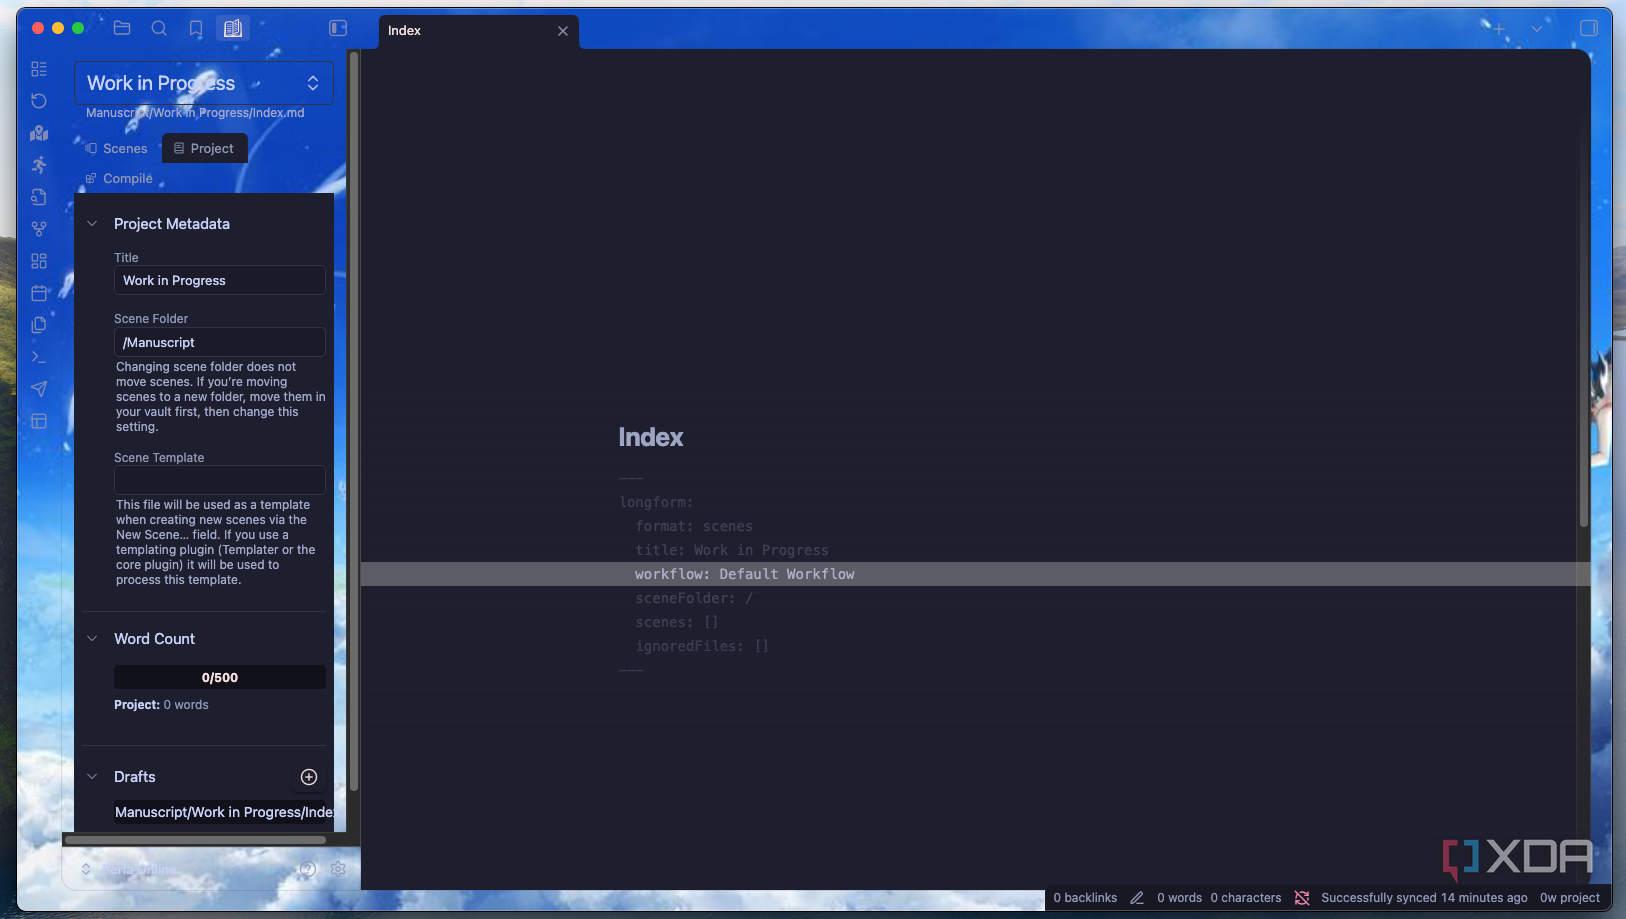Toggle editing mode pencil in status bar
This screenshot has width=1626, height=919.
[x=1137, y=898]
